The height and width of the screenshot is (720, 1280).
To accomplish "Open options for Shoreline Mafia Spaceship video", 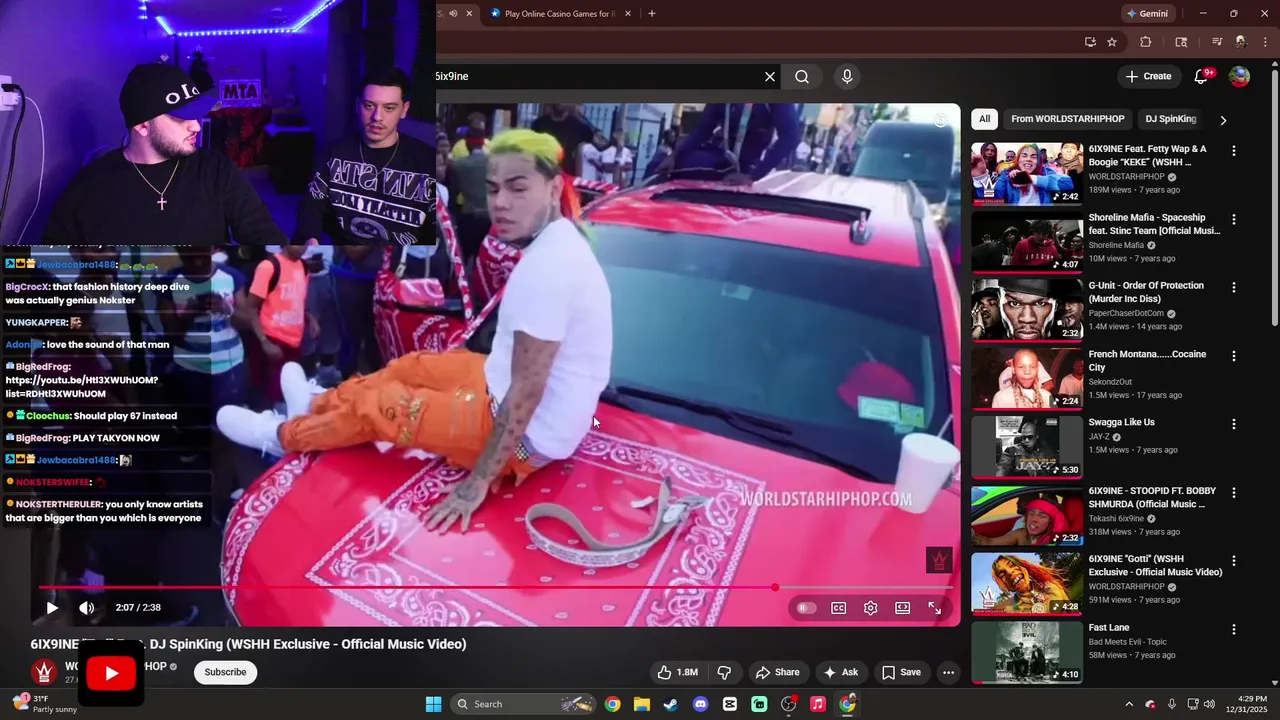I will [x=1234, y=219].
